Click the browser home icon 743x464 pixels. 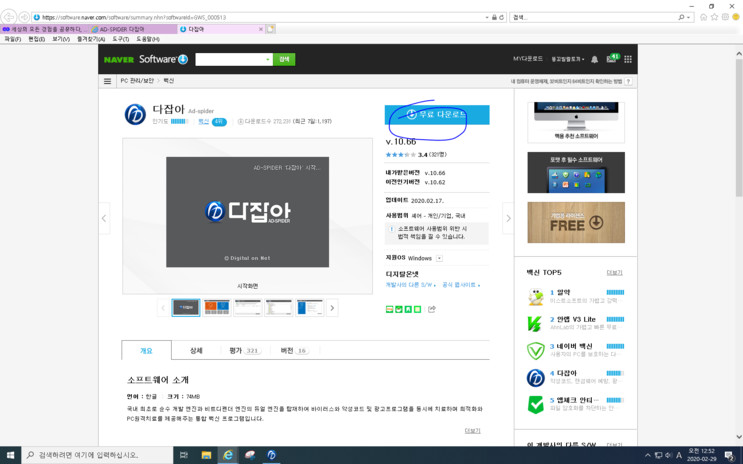coord(703,17)
